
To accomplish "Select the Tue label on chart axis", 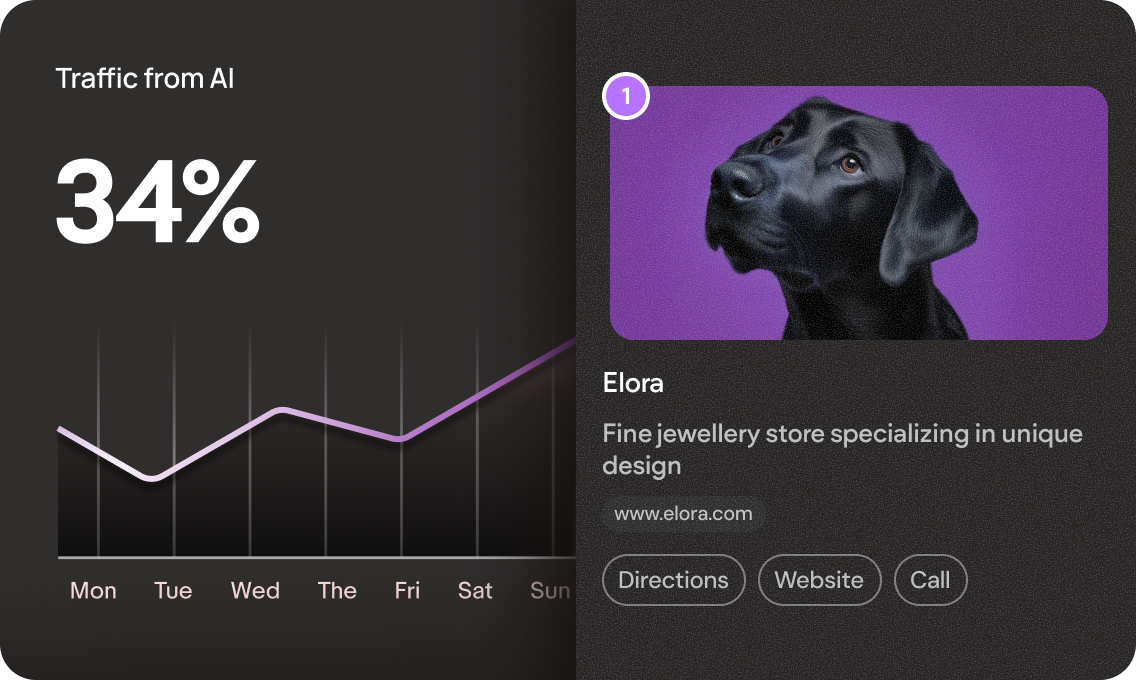I will click(x=173, y=590).
